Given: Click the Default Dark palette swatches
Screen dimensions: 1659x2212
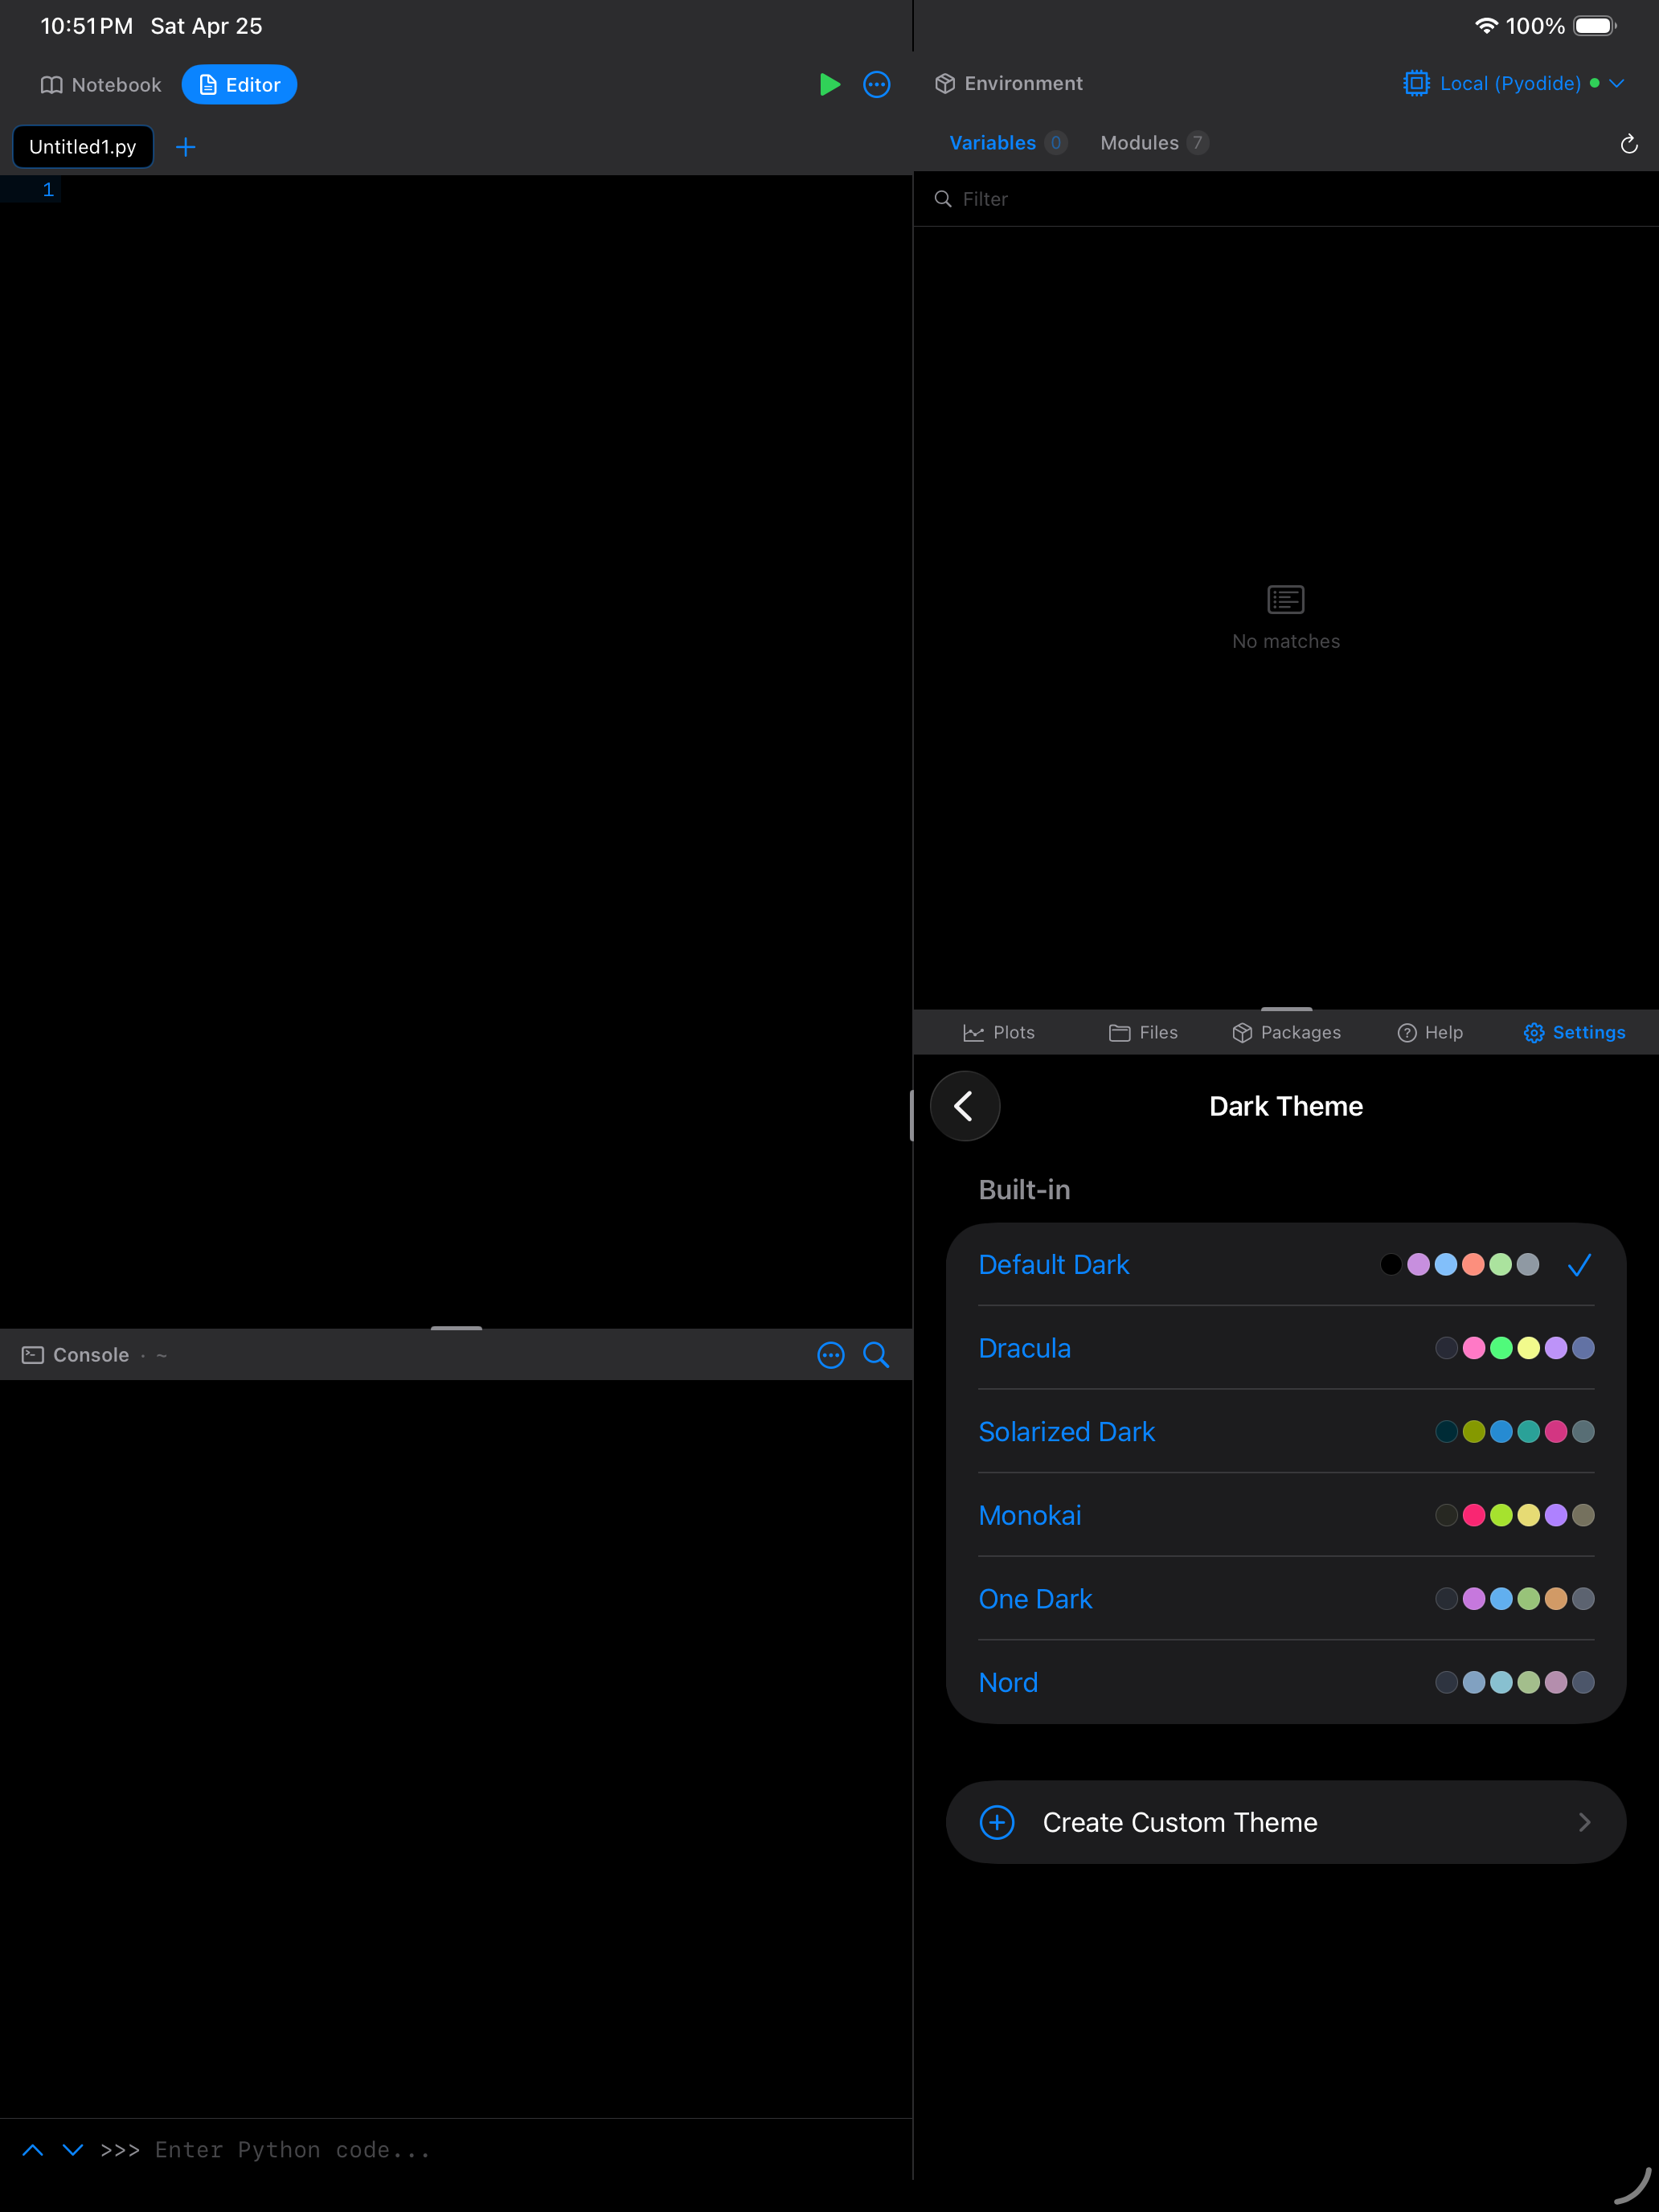Looking at the screenshot, I should 1459,1265.
